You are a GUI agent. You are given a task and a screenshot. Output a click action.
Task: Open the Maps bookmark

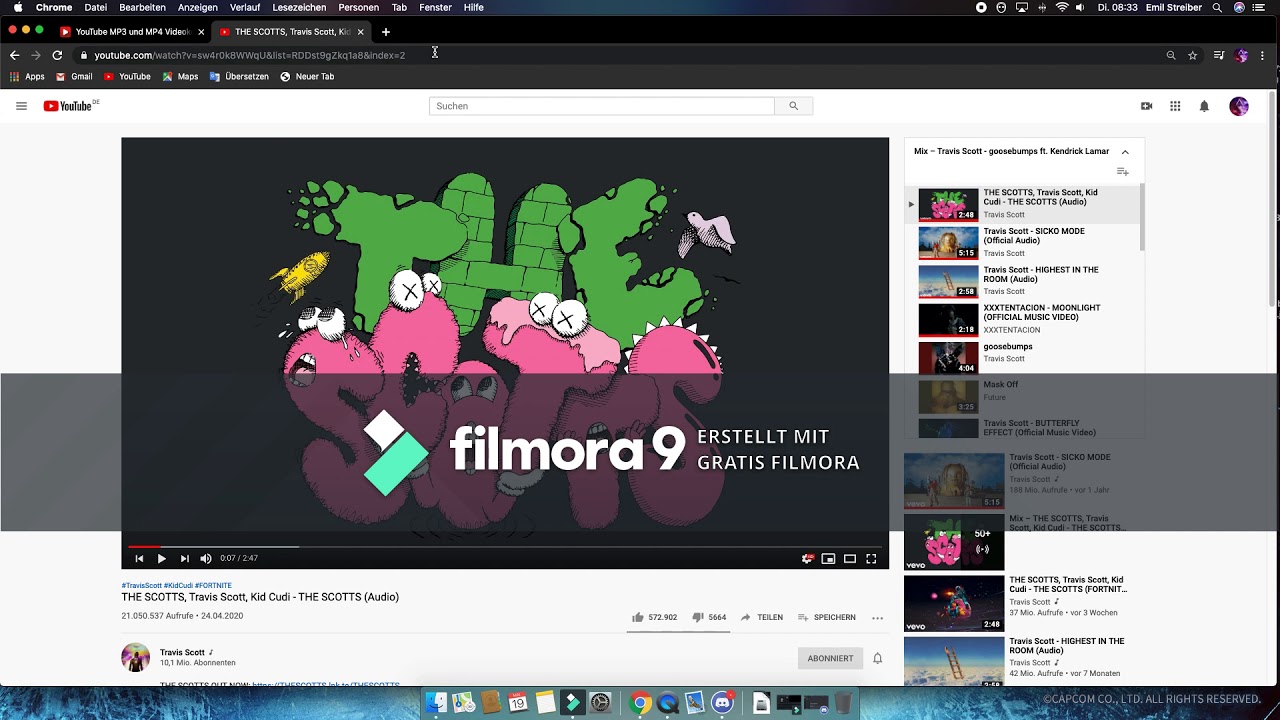click(x=180, y=77)
